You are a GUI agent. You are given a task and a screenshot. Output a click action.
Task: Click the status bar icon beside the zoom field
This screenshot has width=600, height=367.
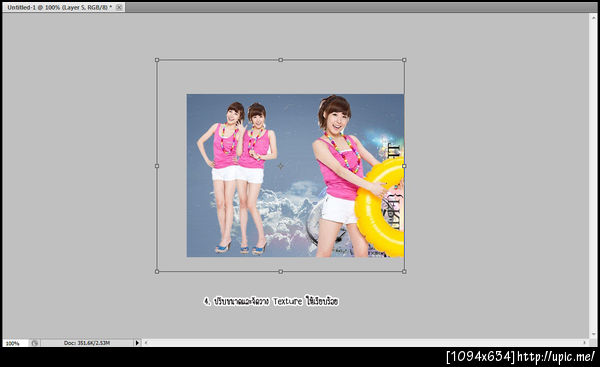coord(34,343)
